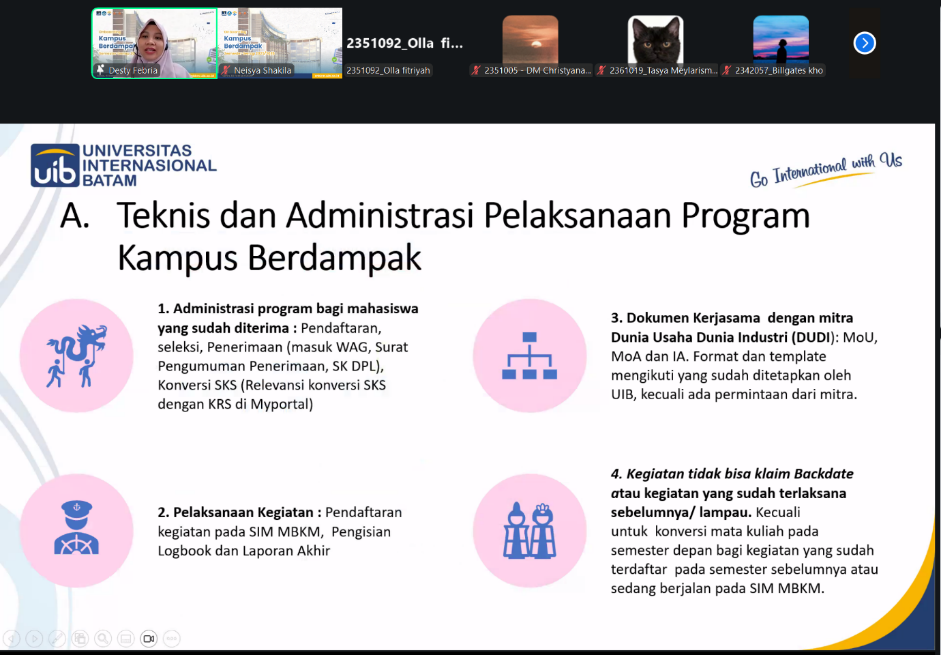This screenshot has width=941, height=655.
Task: Click the next slide arrow icon
Action: [35, 638]
